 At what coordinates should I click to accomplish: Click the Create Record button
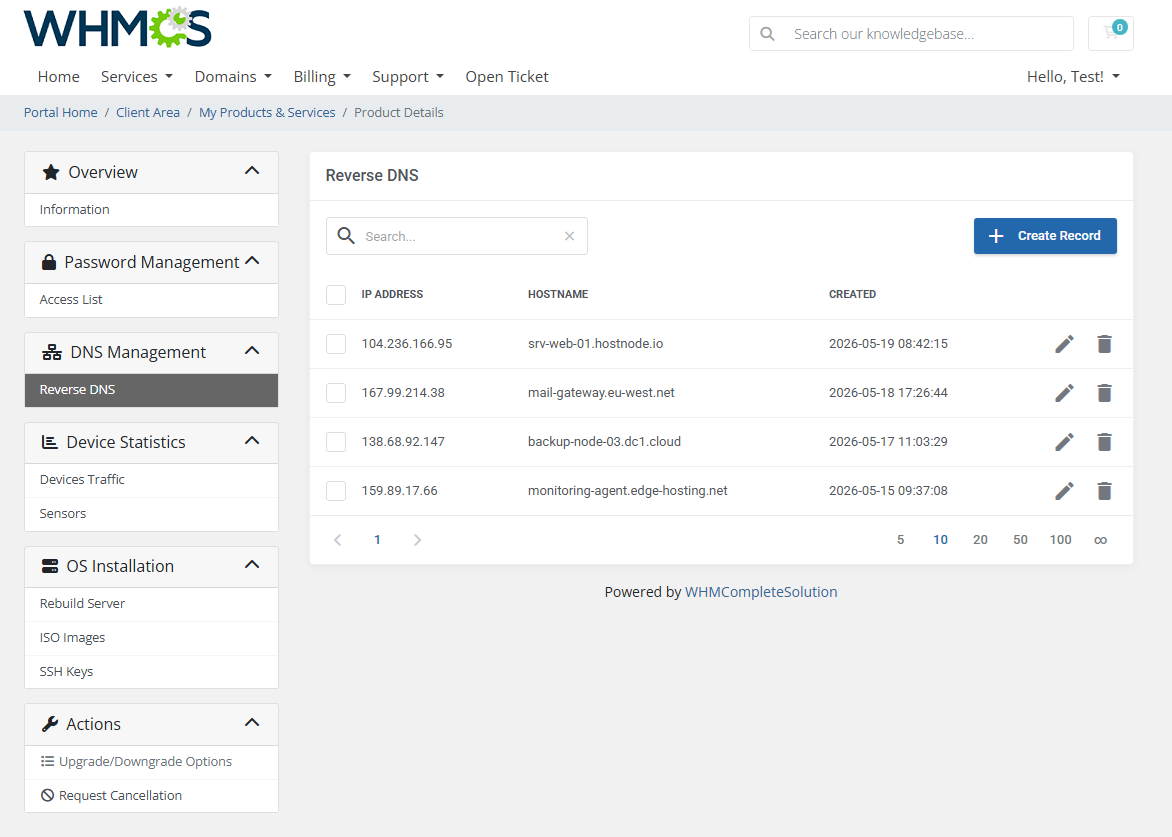[1045, 236]
